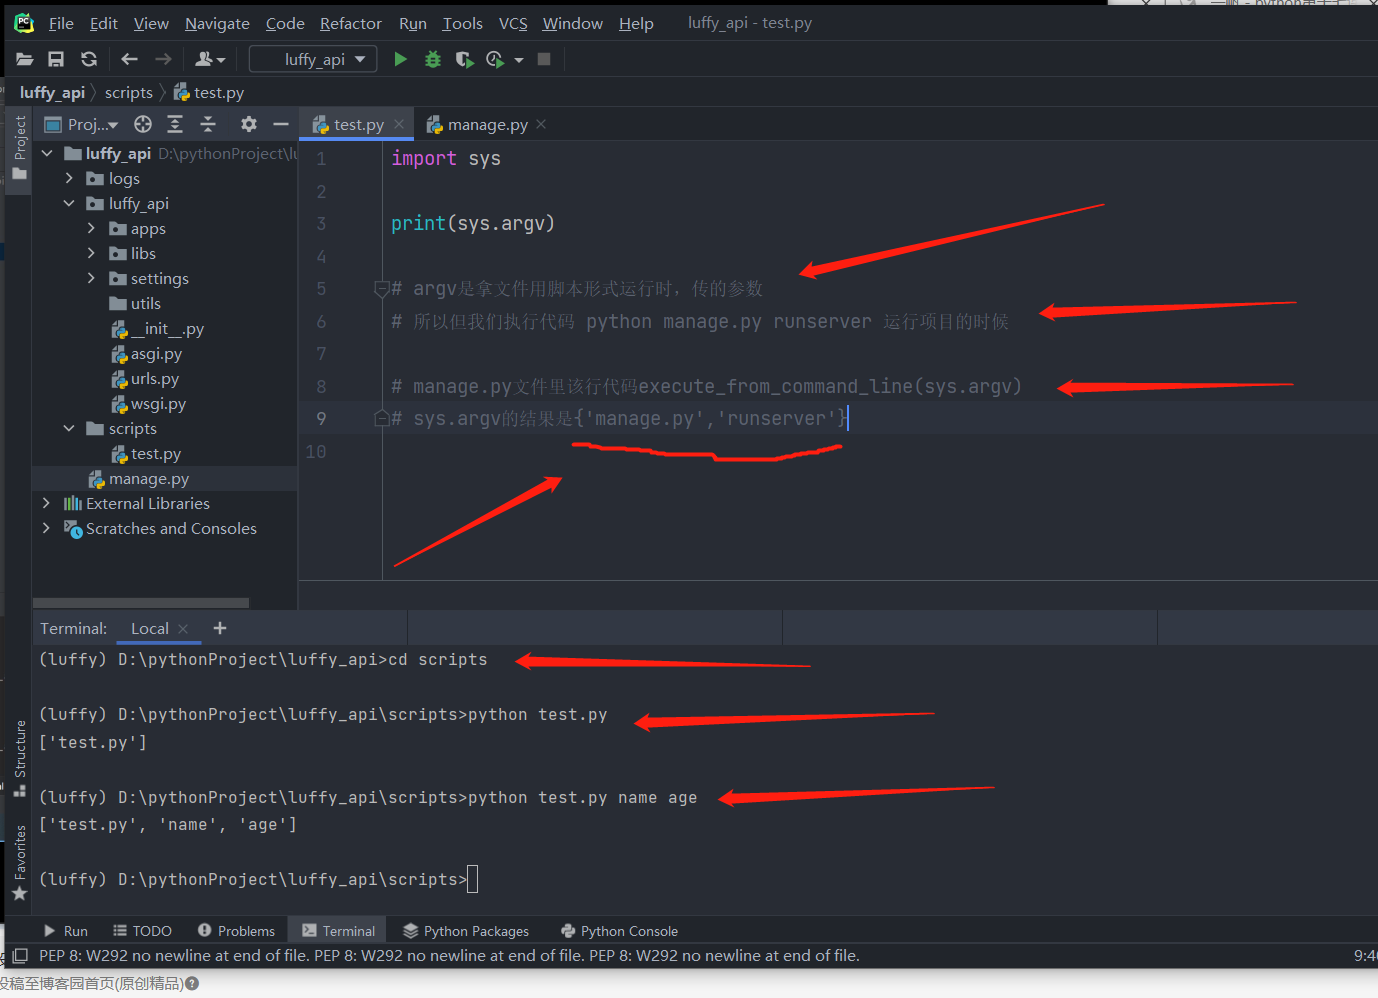The width and height of the screenshot is (1378, 998).
Task: Click the Project panel horizontal scrollbar
Action: click(141, 603)
